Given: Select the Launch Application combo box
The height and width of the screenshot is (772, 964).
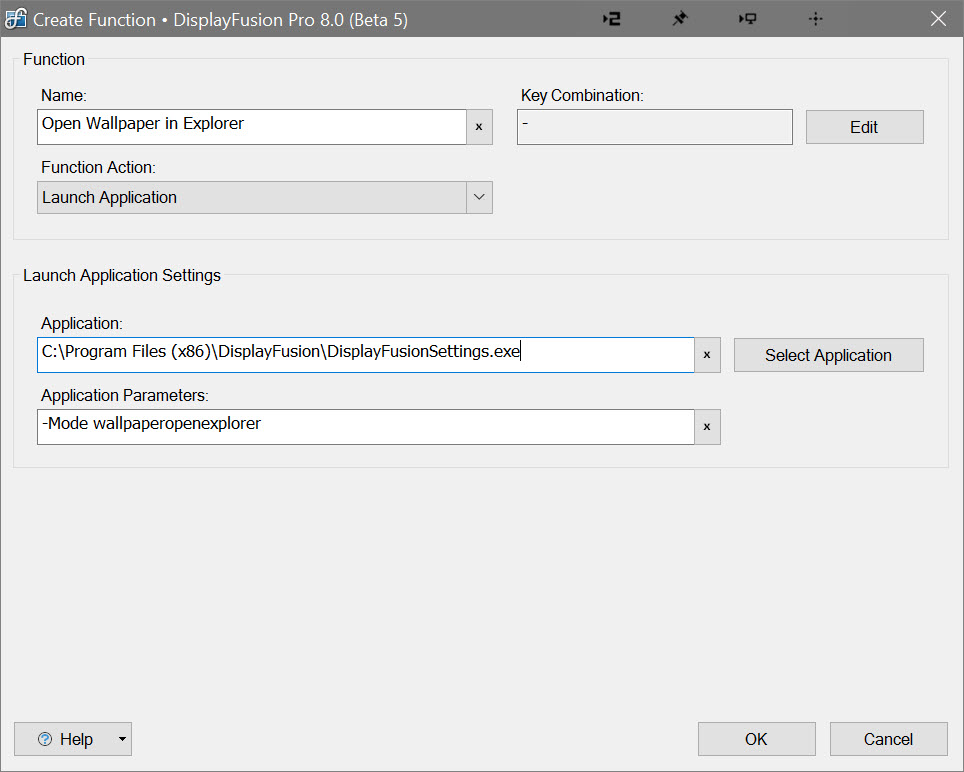Looking at the screenshot, I should 252,197.
